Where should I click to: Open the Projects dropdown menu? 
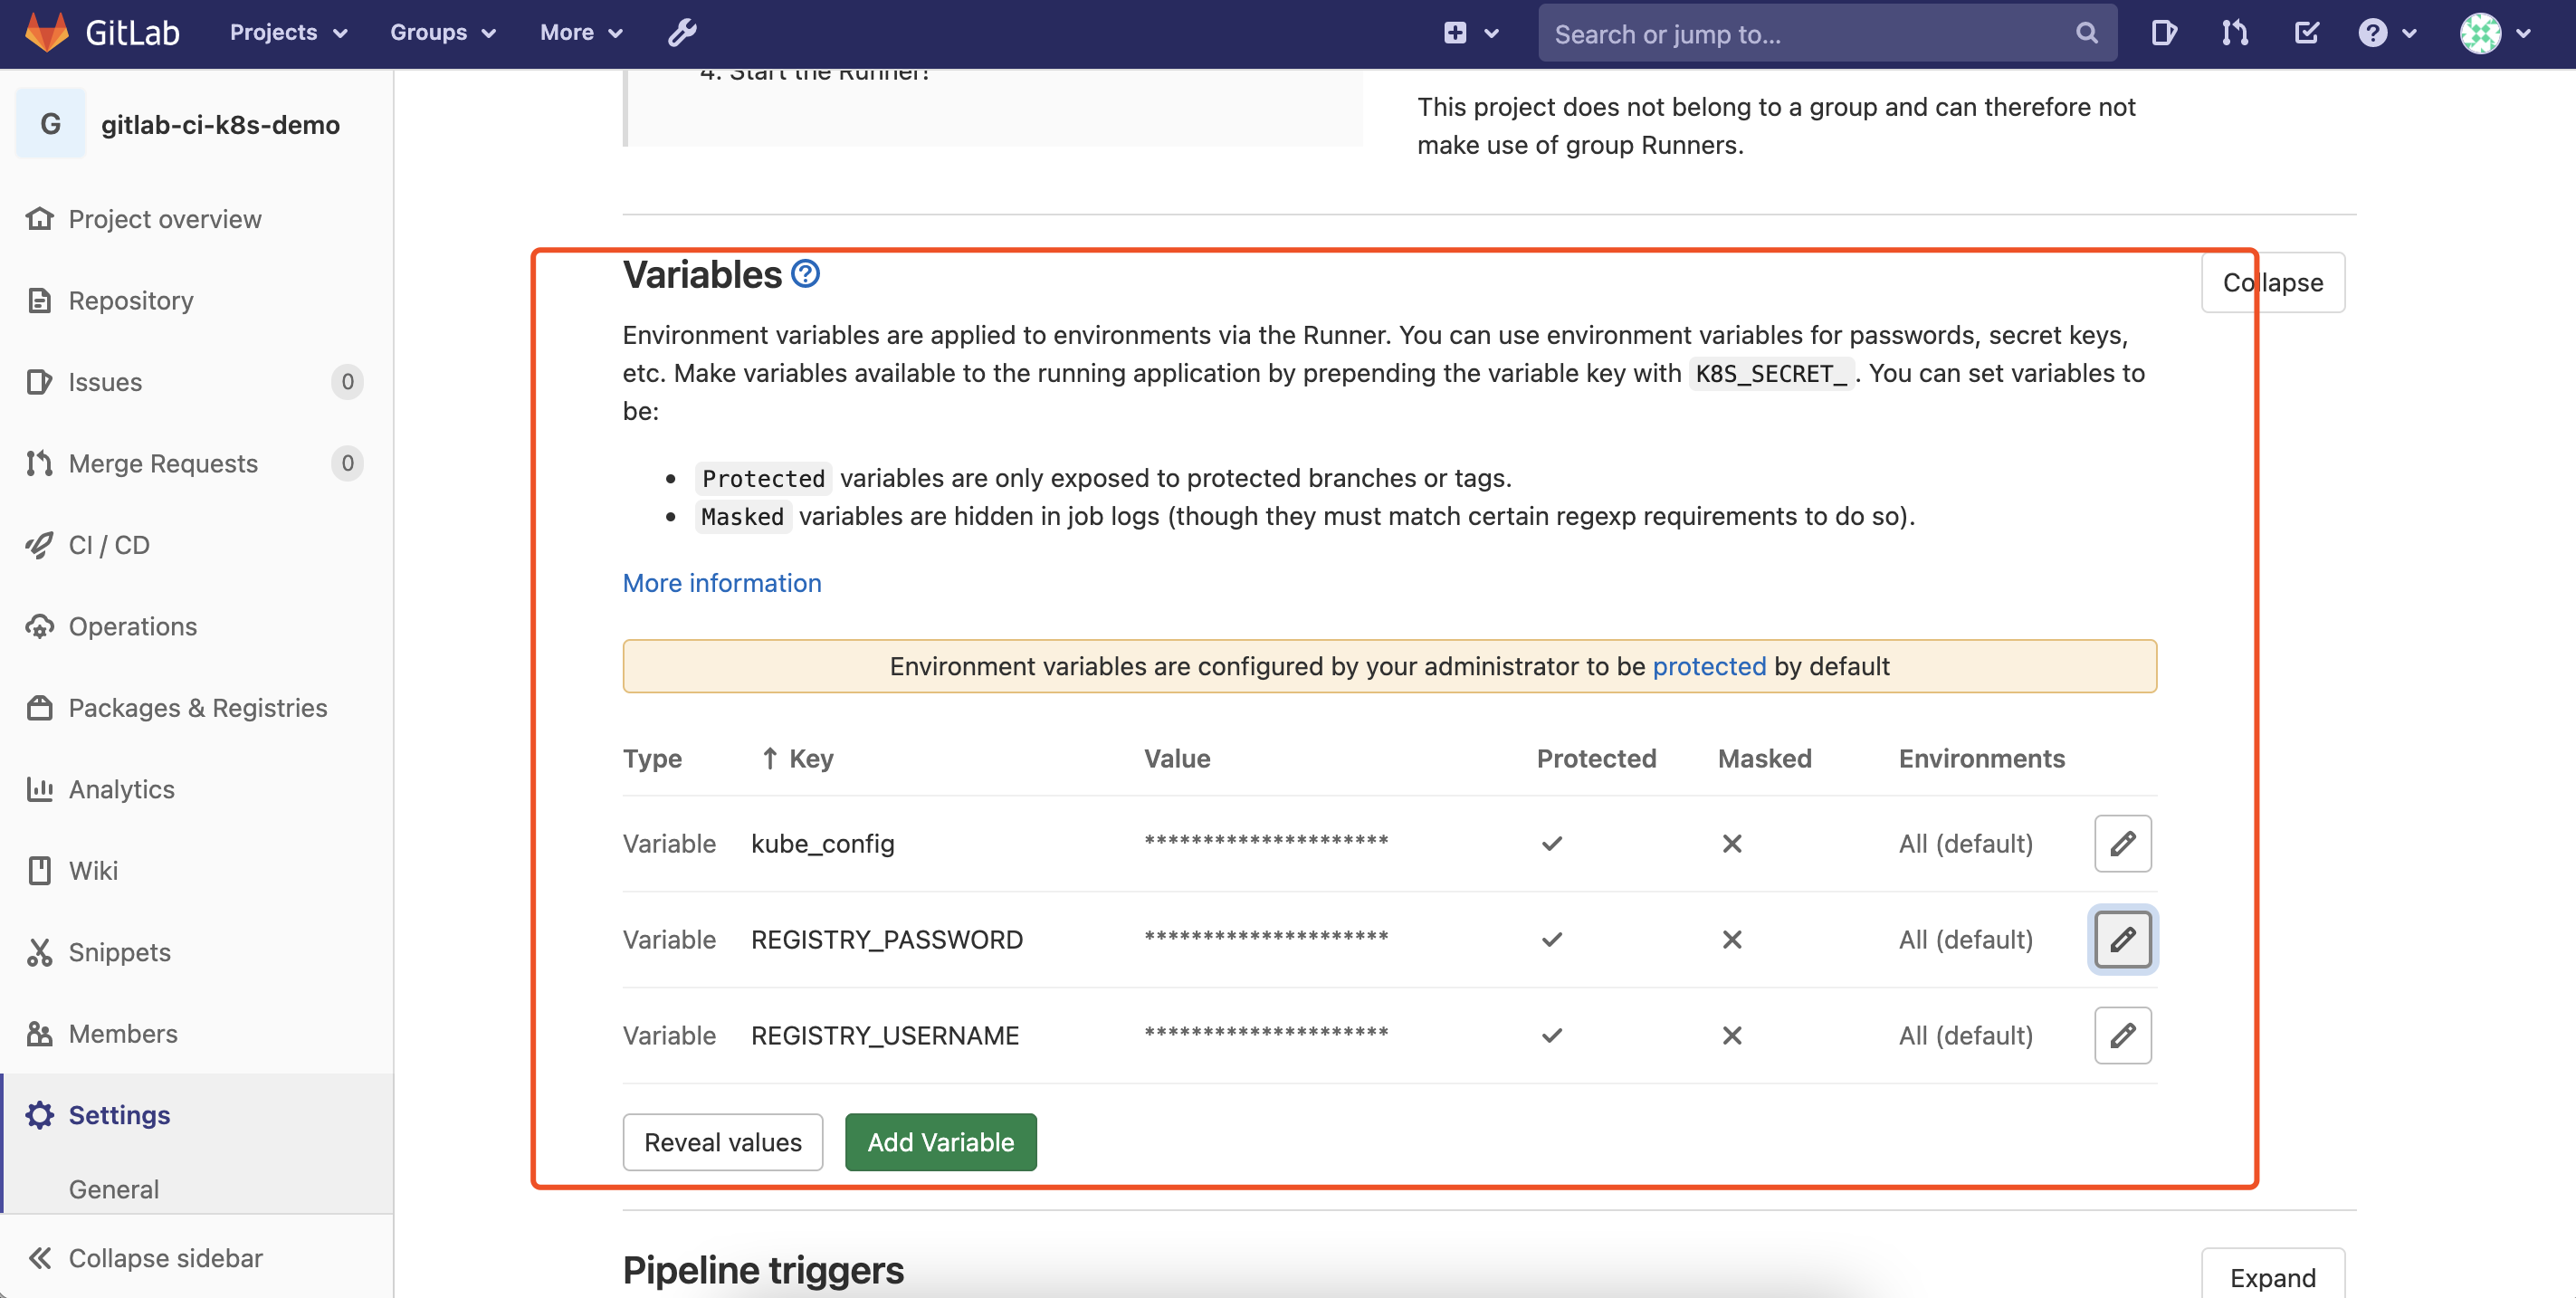point(288,33)
